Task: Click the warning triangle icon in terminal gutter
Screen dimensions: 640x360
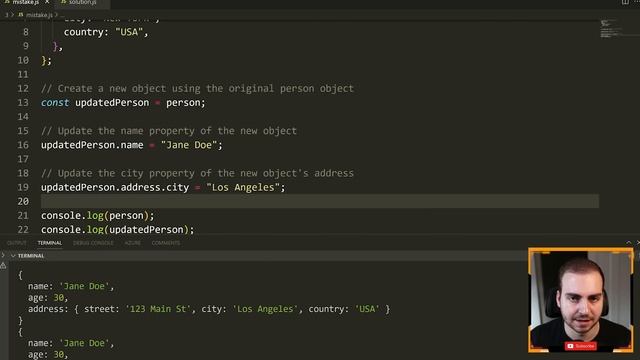Action: 3,266
